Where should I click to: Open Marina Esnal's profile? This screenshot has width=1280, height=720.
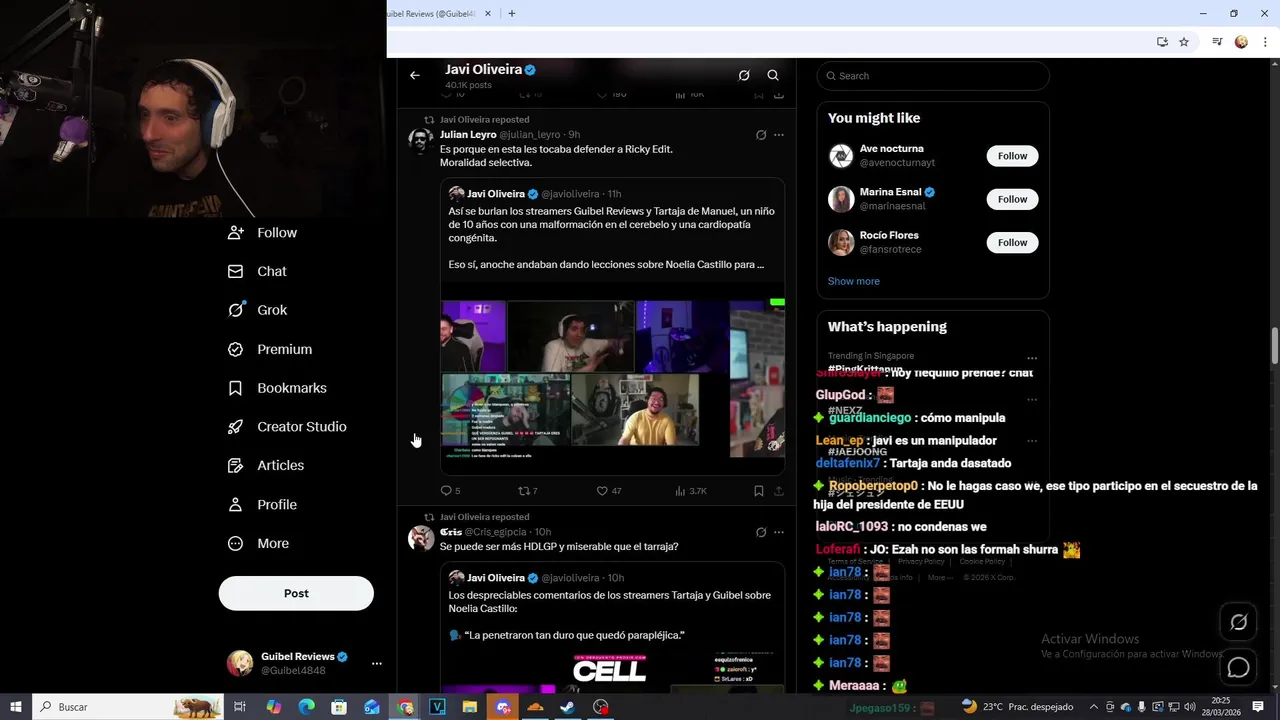pos(890,192)
